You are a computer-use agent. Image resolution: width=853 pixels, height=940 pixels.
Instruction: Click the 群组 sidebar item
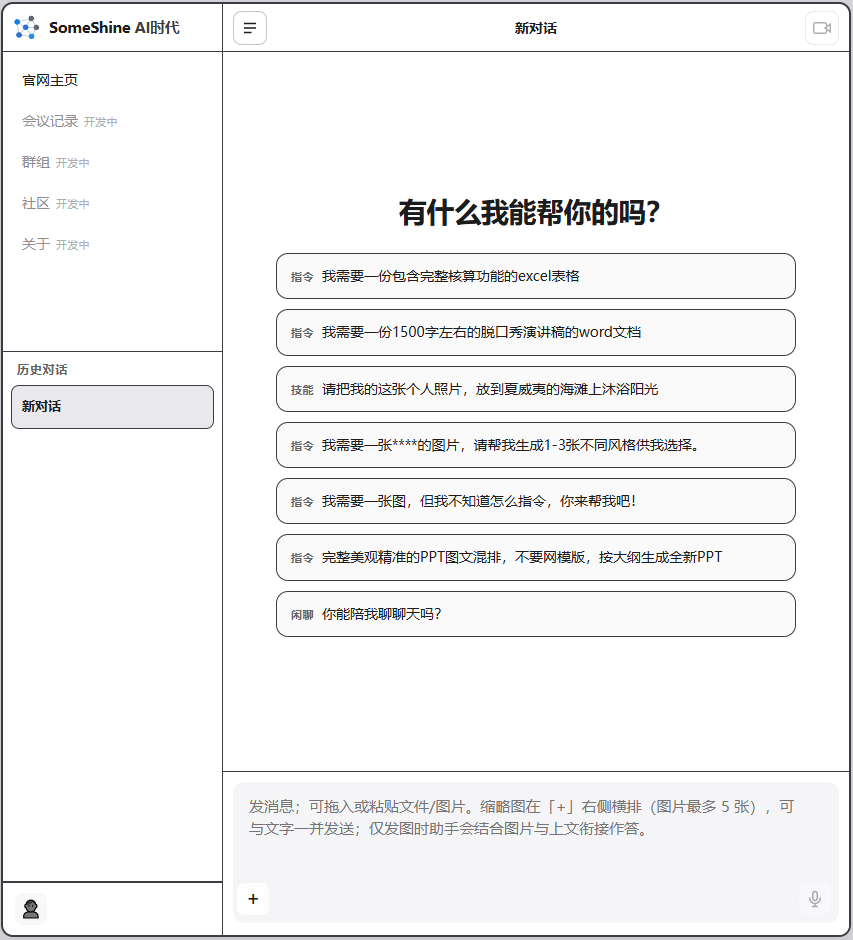[x=36, y=162]
